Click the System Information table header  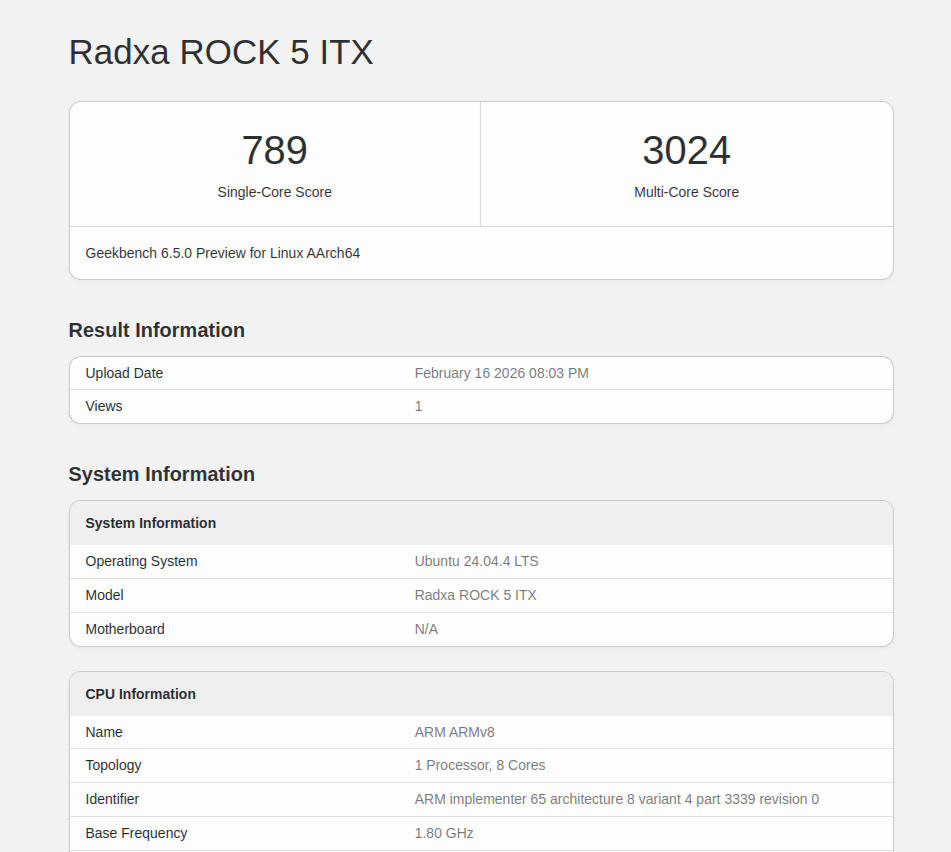[x=151, y=523]
